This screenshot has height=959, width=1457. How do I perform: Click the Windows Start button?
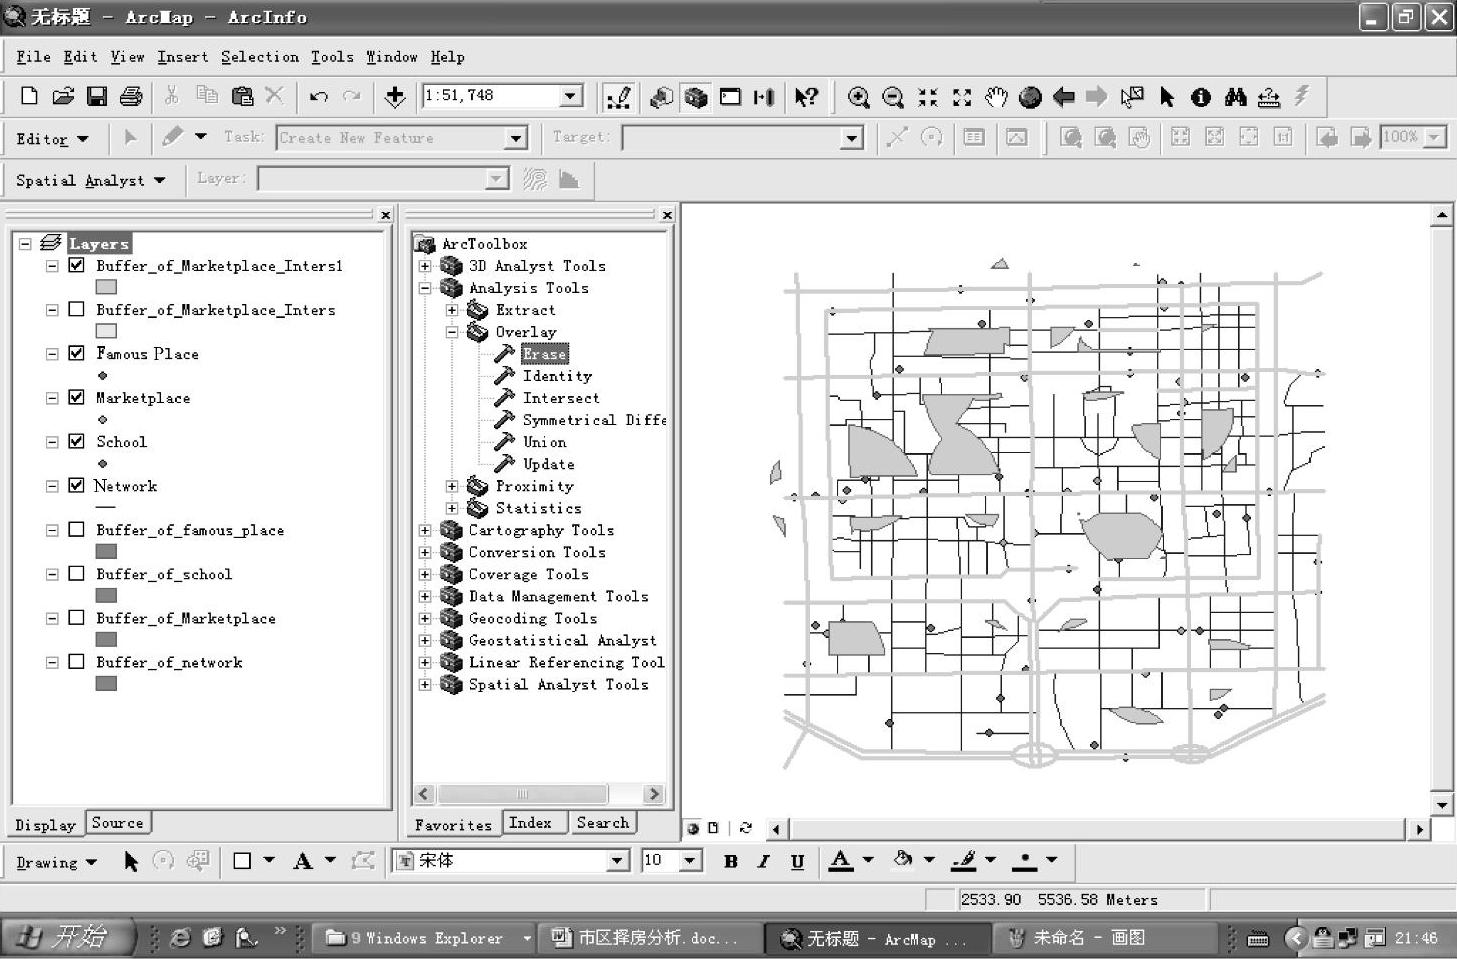pos(68,937)
